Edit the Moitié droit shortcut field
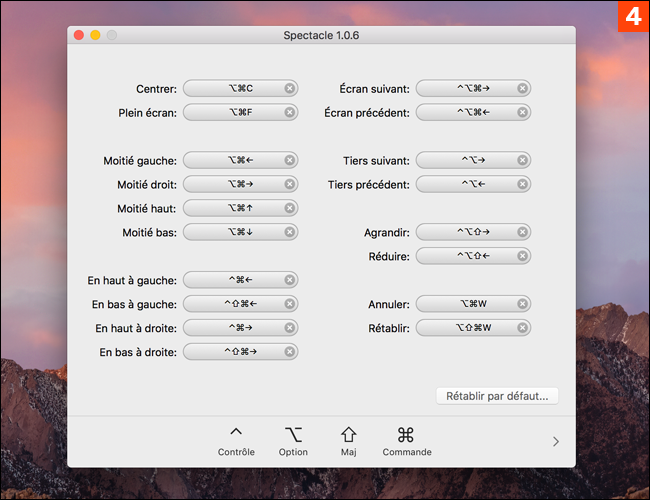This screenshot has height=500, width=650. 240,184
